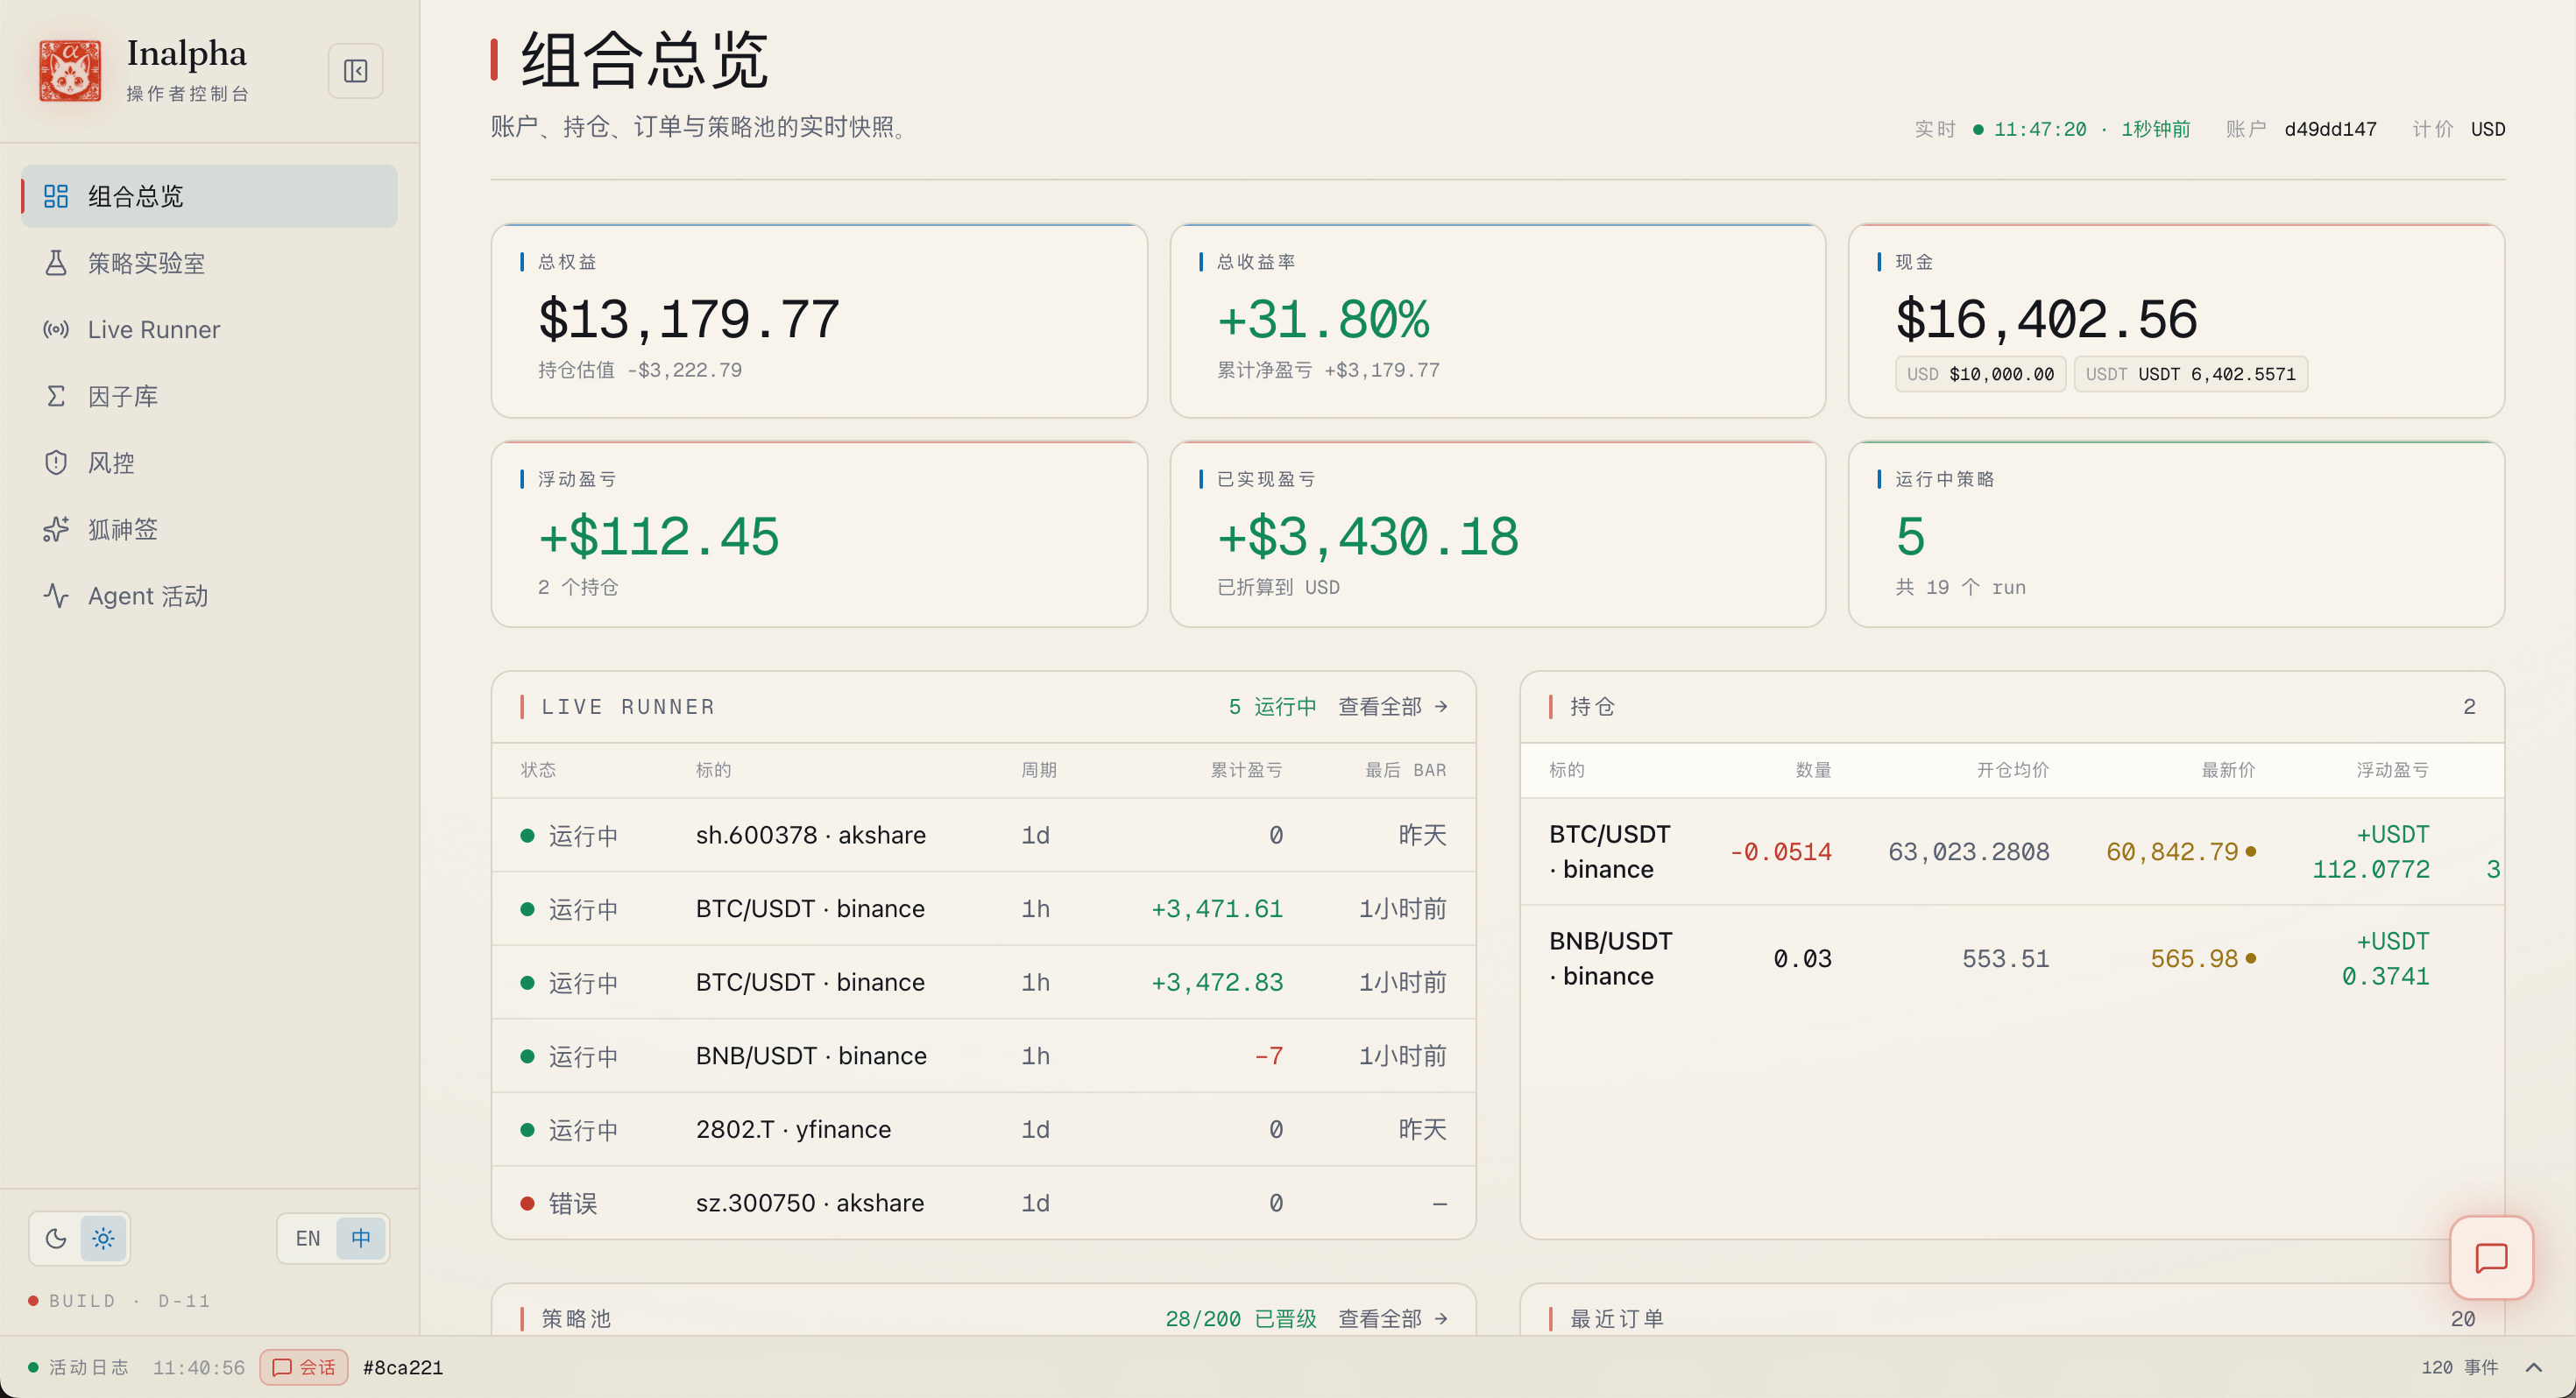The height and width of the screenshot is (1398, 2576).
Task: Set language to EN
Action: [308, 1239]
